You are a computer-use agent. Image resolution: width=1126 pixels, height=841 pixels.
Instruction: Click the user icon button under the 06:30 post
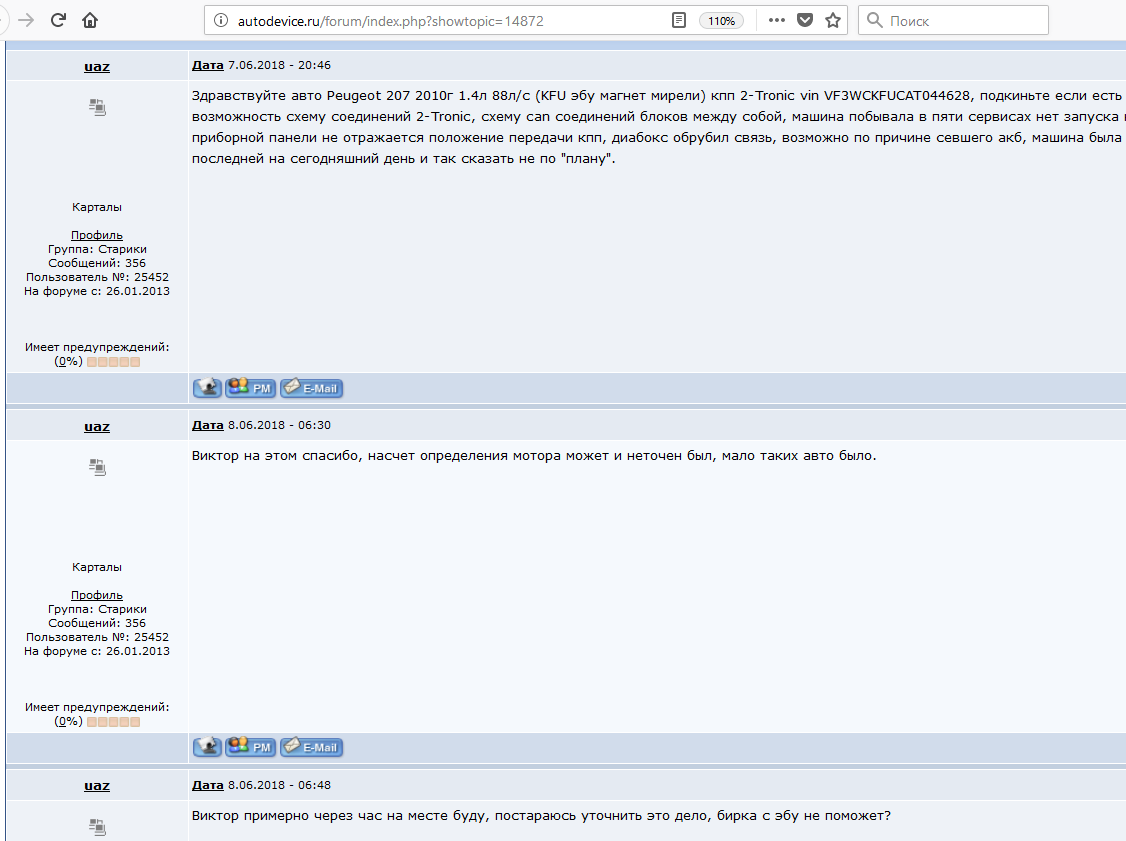(x=207, y=747)
